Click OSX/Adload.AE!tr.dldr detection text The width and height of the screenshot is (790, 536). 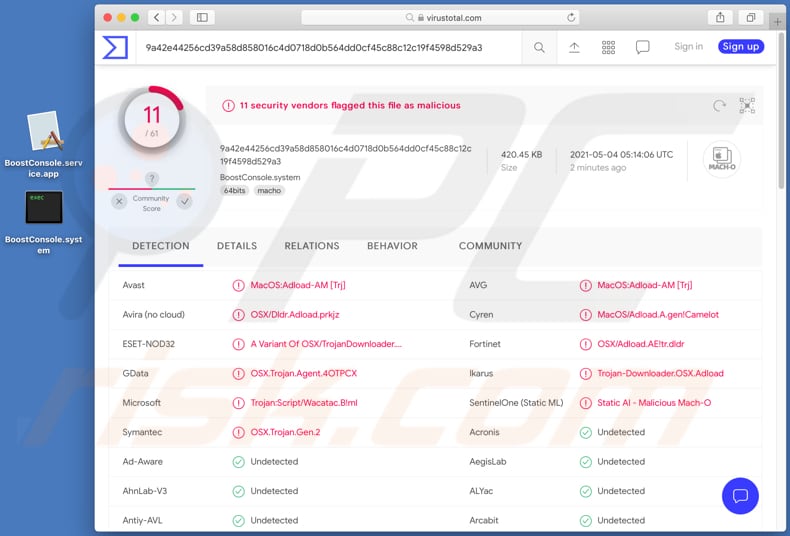coord(641,344)
